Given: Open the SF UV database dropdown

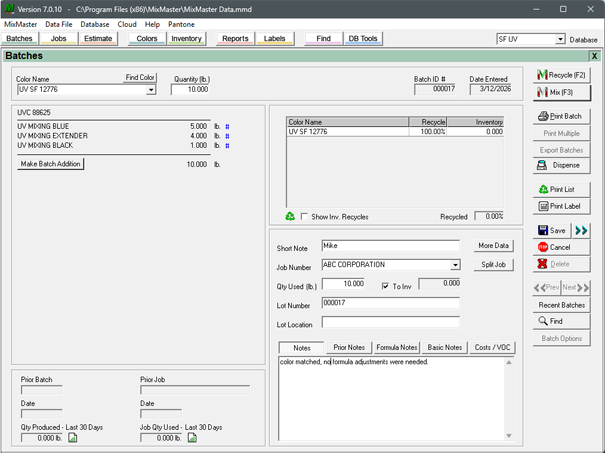Looking at the screenshot, I should pyautogui.click(x=560, y=40).
